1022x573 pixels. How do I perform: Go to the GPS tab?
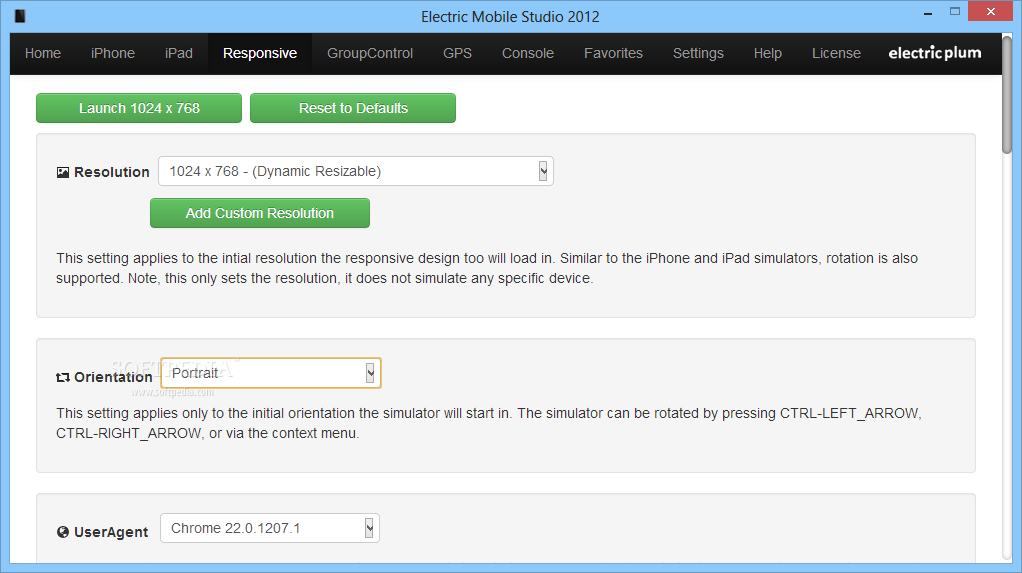pos(458,53)
